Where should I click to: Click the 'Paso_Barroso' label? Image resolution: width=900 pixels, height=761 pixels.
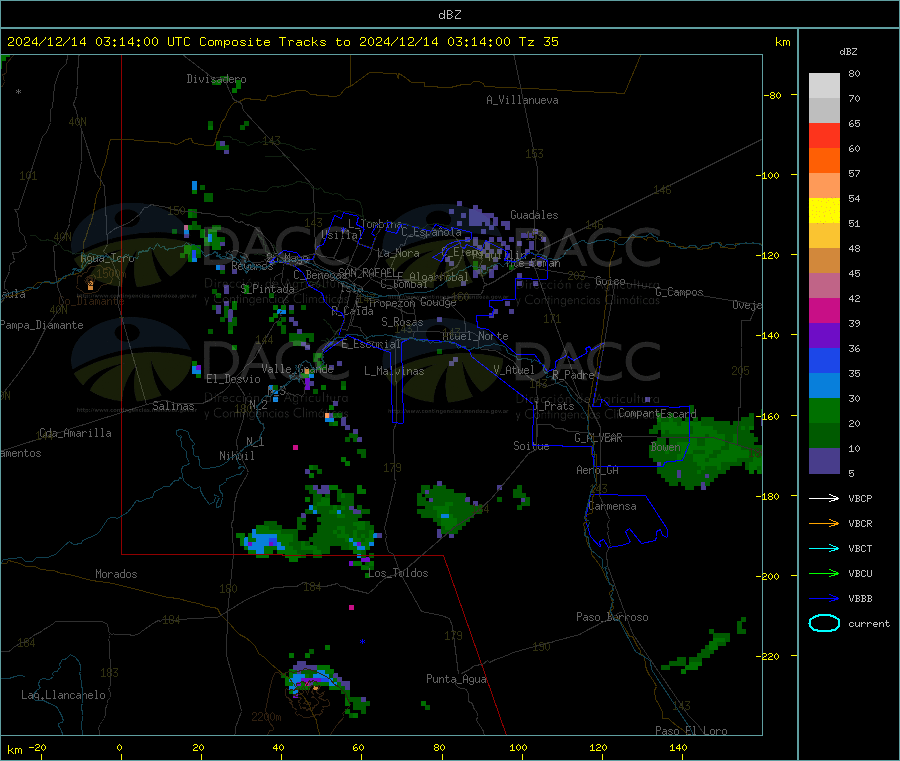[612, 617]
